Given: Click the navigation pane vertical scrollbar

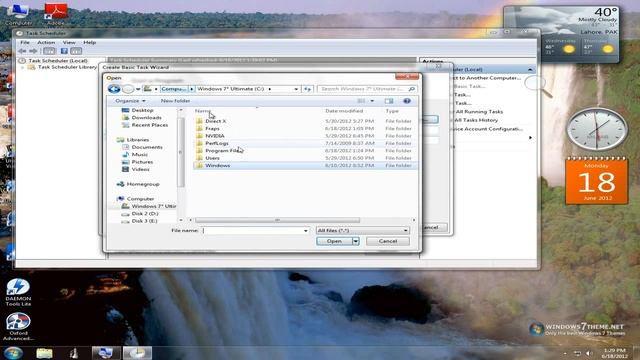Looking at the screenshot, I should point(181,152).
